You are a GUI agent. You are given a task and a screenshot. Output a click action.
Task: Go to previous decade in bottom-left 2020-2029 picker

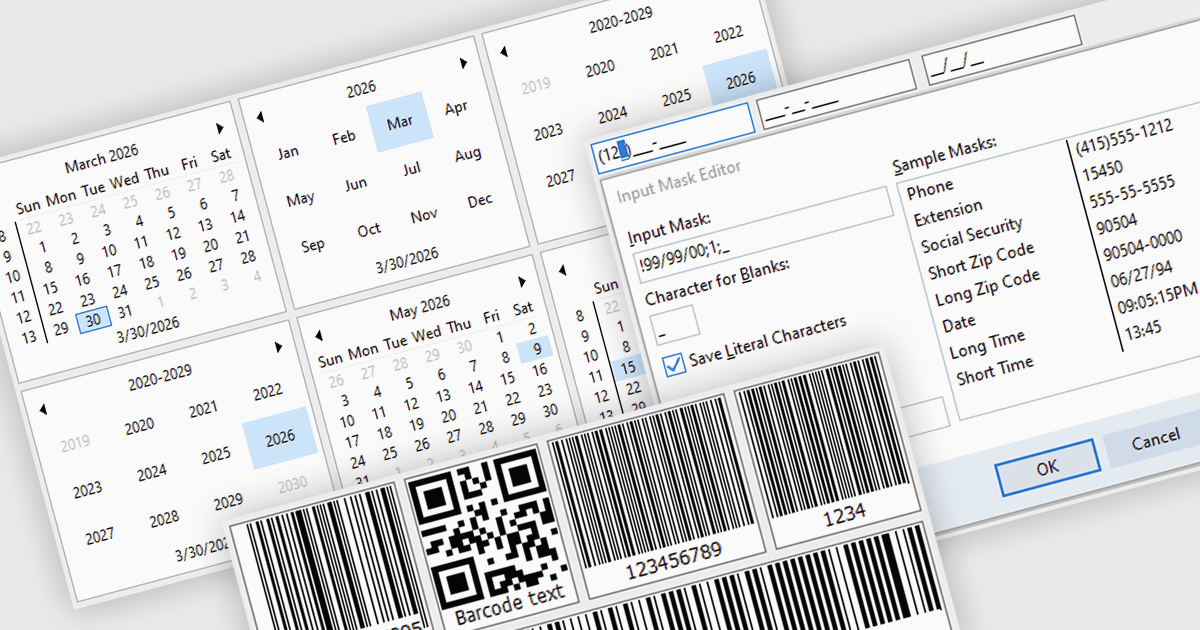[42, 408]
